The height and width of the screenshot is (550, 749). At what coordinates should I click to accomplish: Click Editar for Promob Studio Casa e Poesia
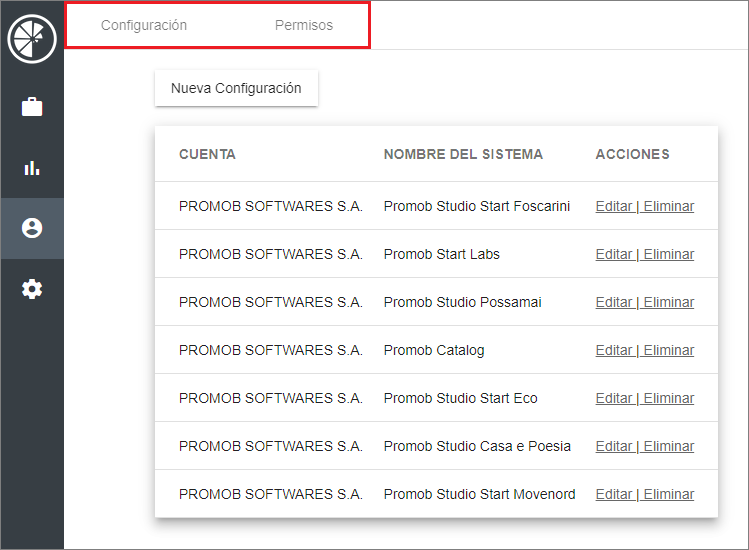[613, 447]
